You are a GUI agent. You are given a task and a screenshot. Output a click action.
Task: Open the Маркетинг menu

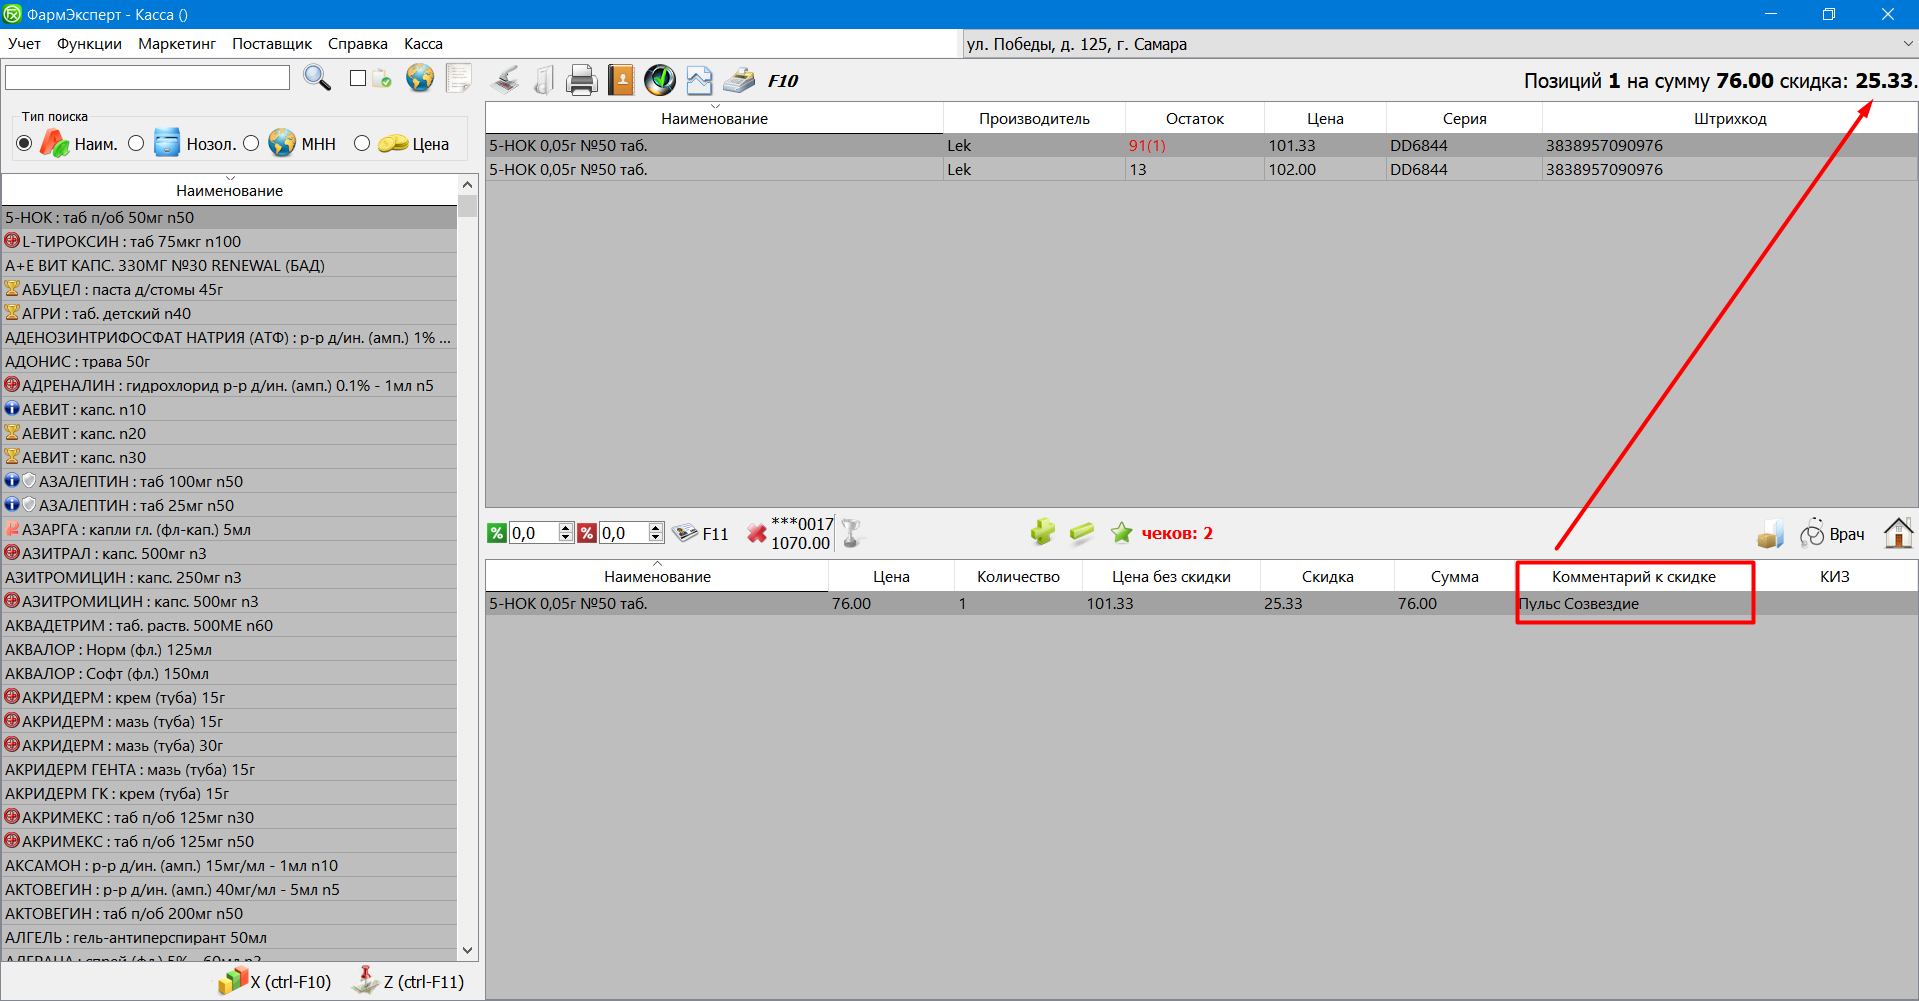(177, 44)
